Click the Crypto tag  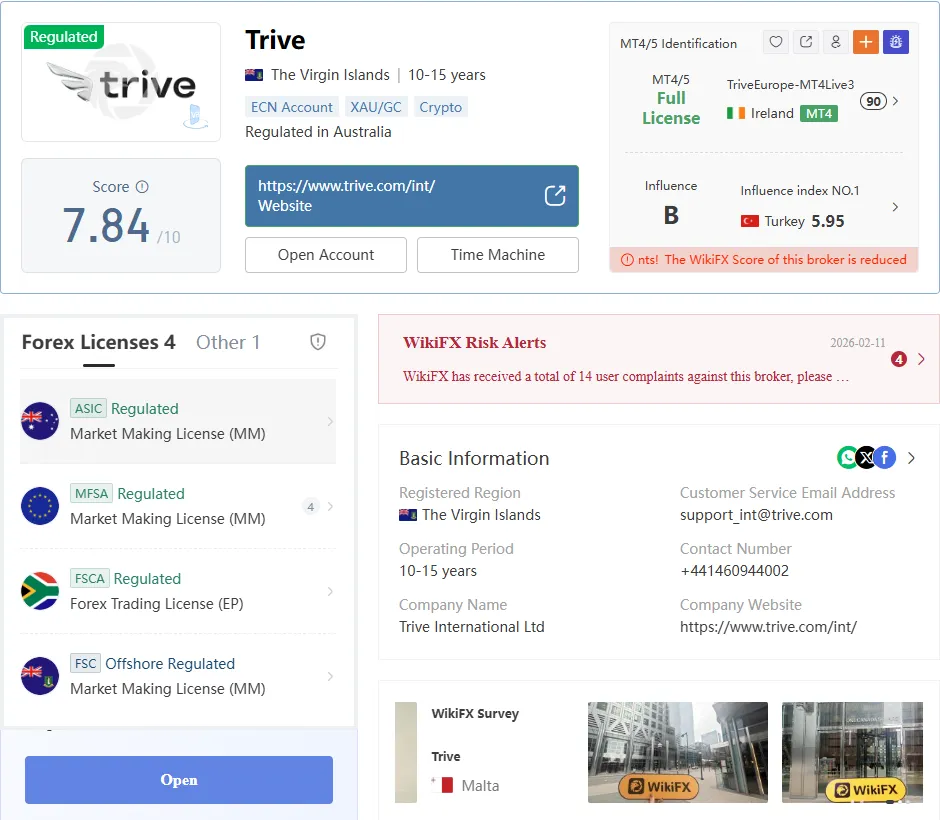tap(441, 107)
